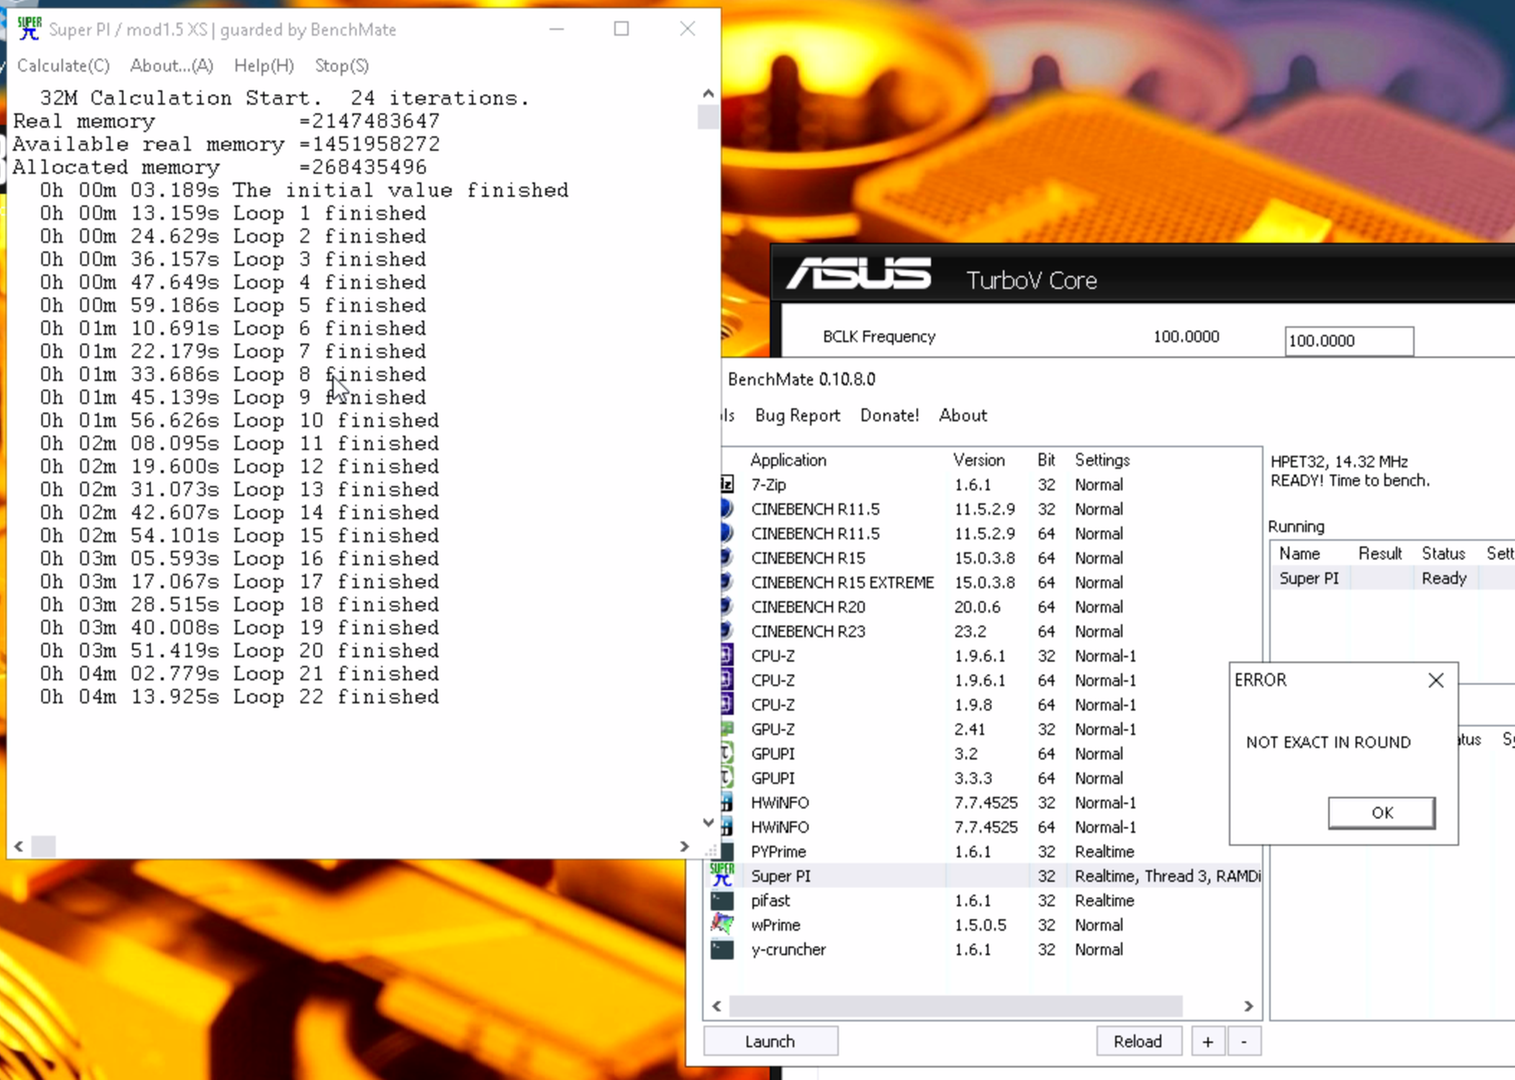Close the ERROR dialog with X
1515x1080 pixels.
click(x=1435, y=680)
